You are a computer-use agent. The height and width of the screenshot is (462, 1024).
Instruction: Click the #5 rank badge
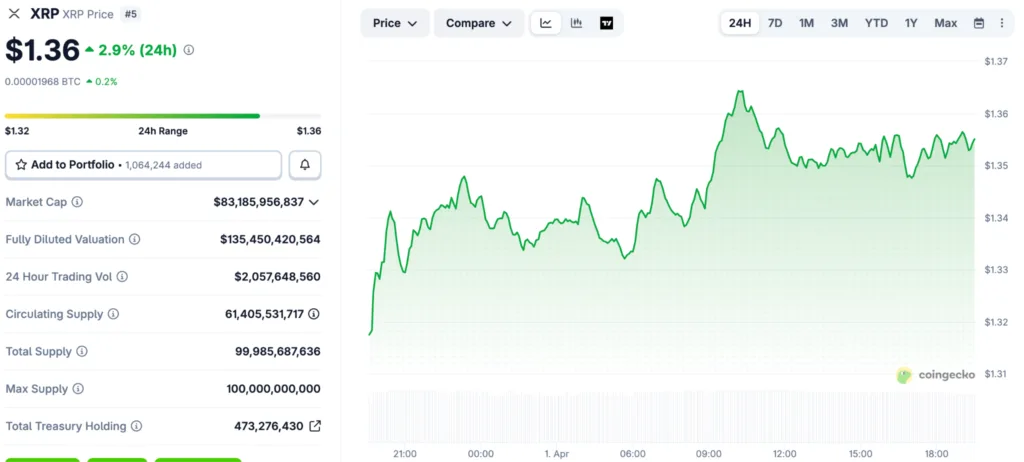(131, 14)
